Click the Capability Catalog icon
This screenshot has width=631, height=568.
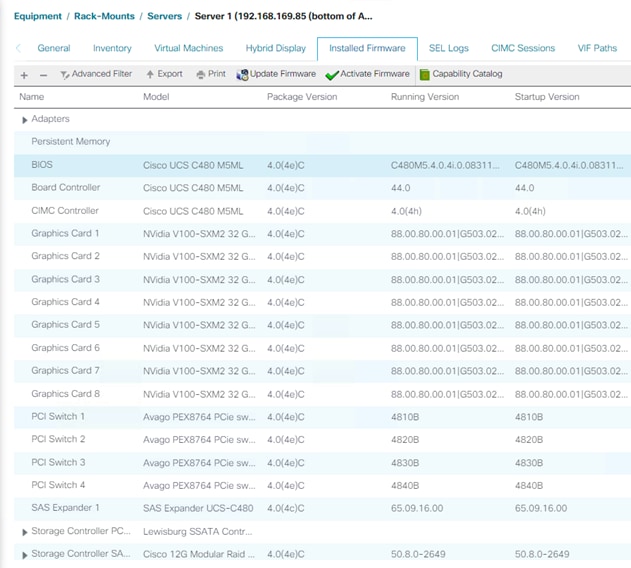pyautogui.click(x=425, y=74)
